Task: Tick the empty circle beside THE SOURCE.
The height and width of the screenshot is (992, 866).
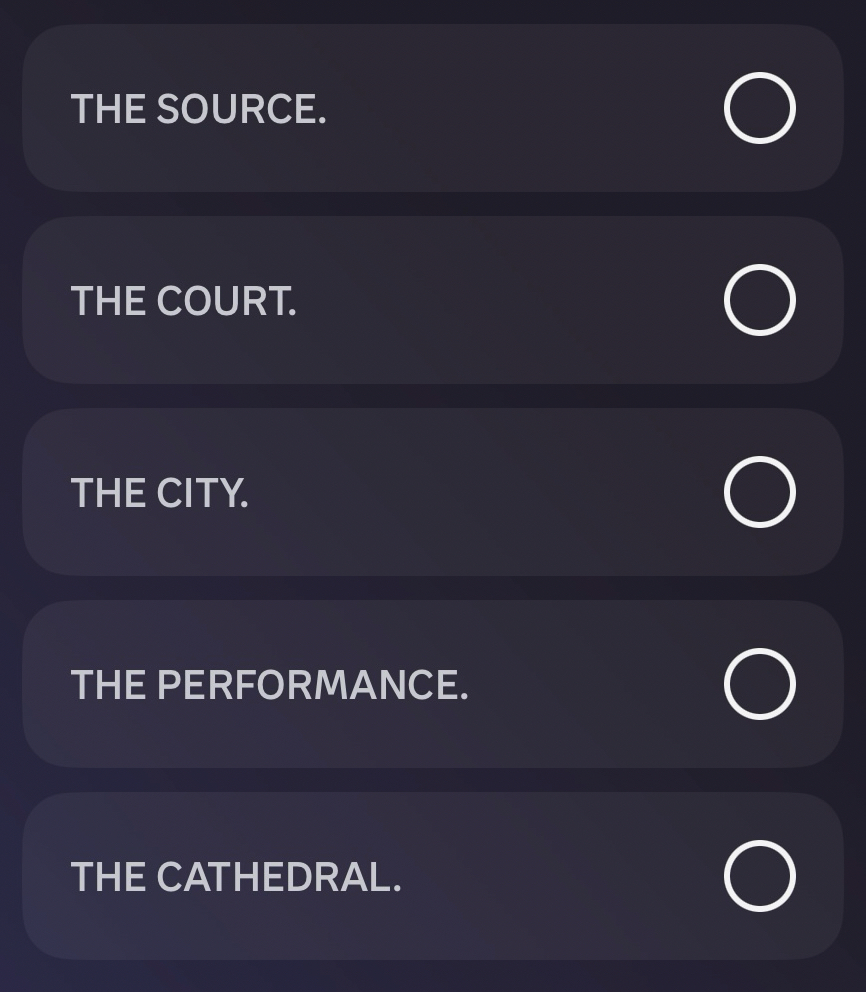Action: [759, 108]
